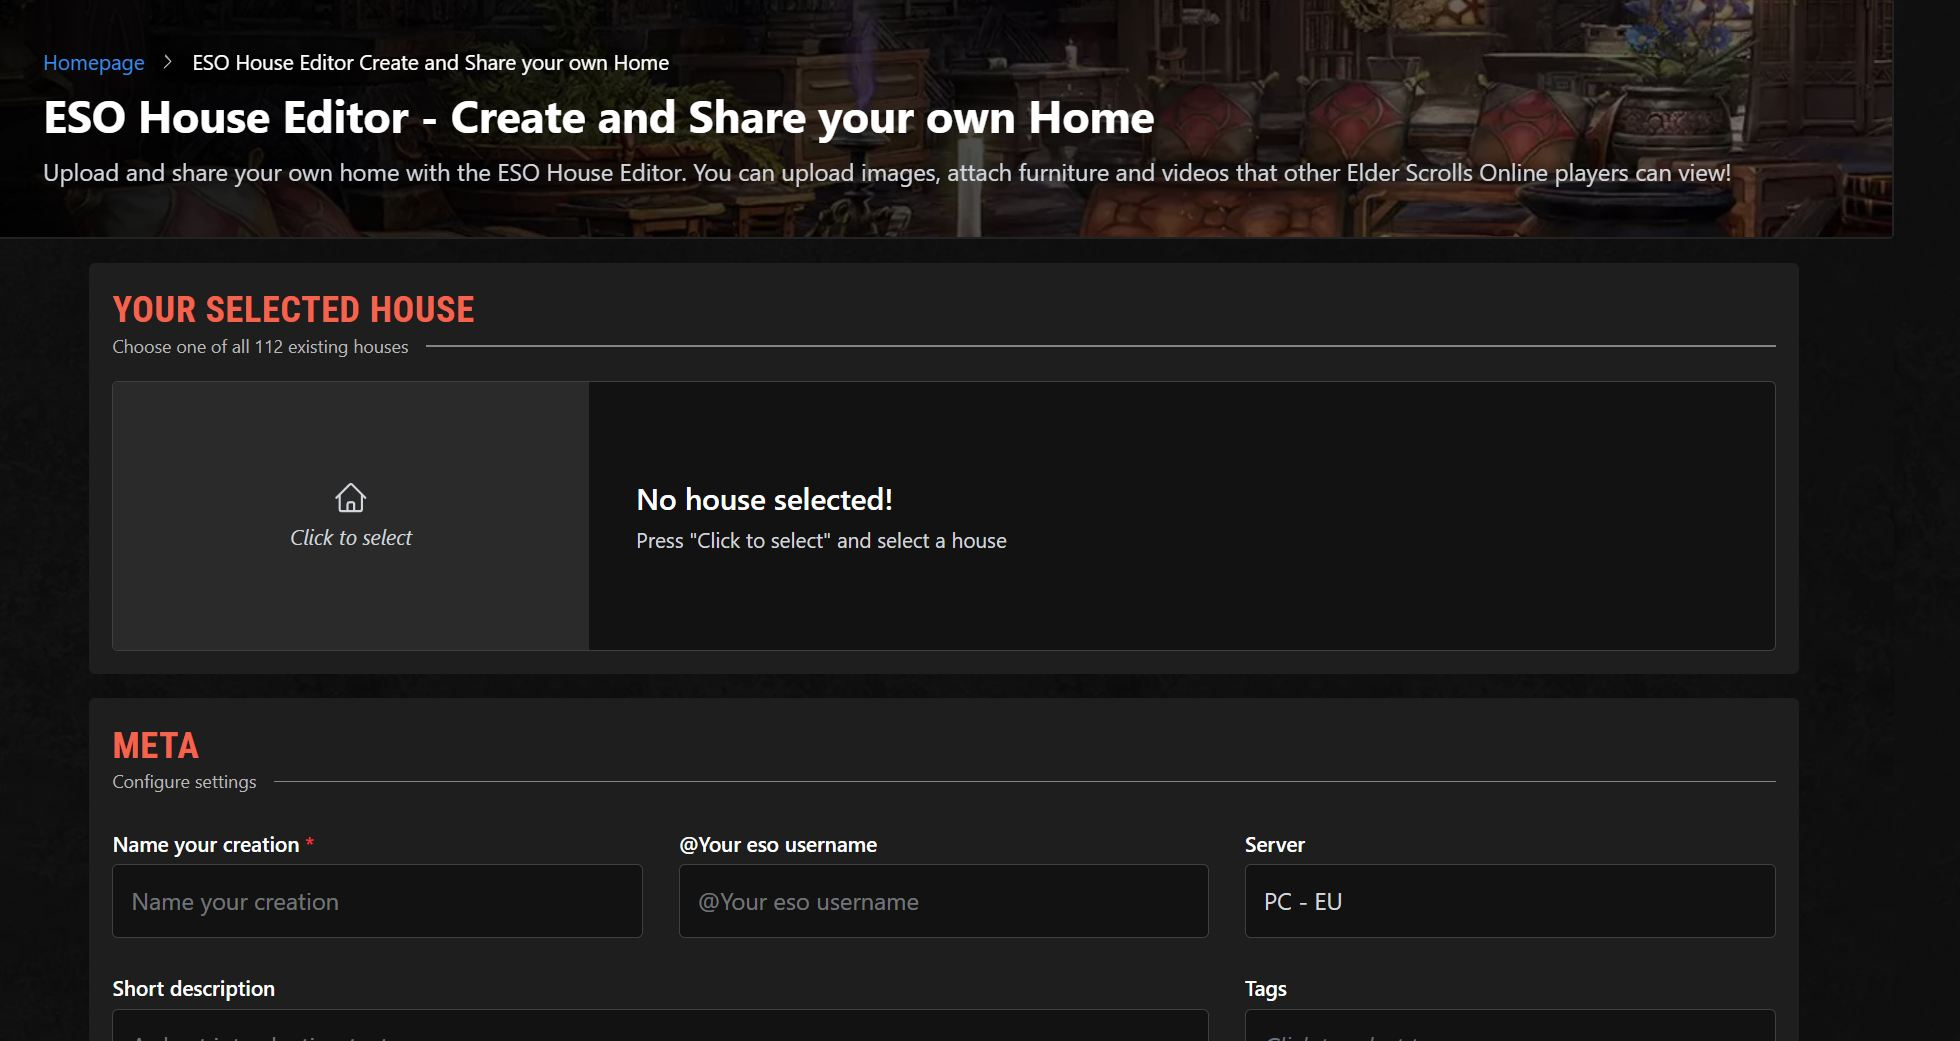Click the text "Choose one of all 112 existing houses"
This screenshot has width=1960, height=1041.
tap(260, 347)
